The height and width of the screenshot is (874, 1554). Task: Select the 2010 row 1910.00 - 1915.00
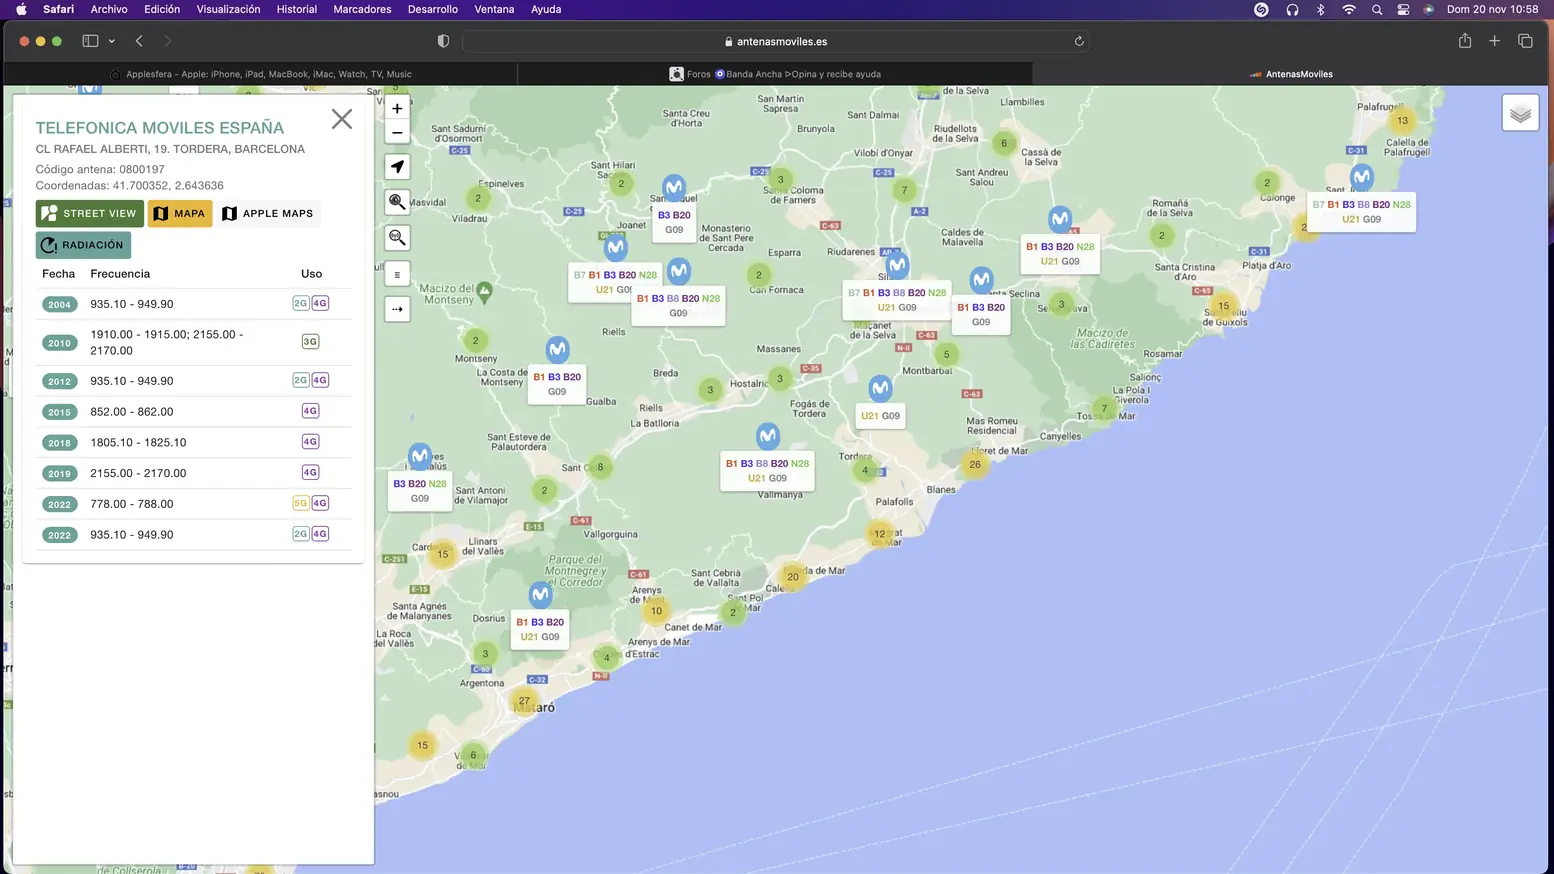click(x=193, y=342)
